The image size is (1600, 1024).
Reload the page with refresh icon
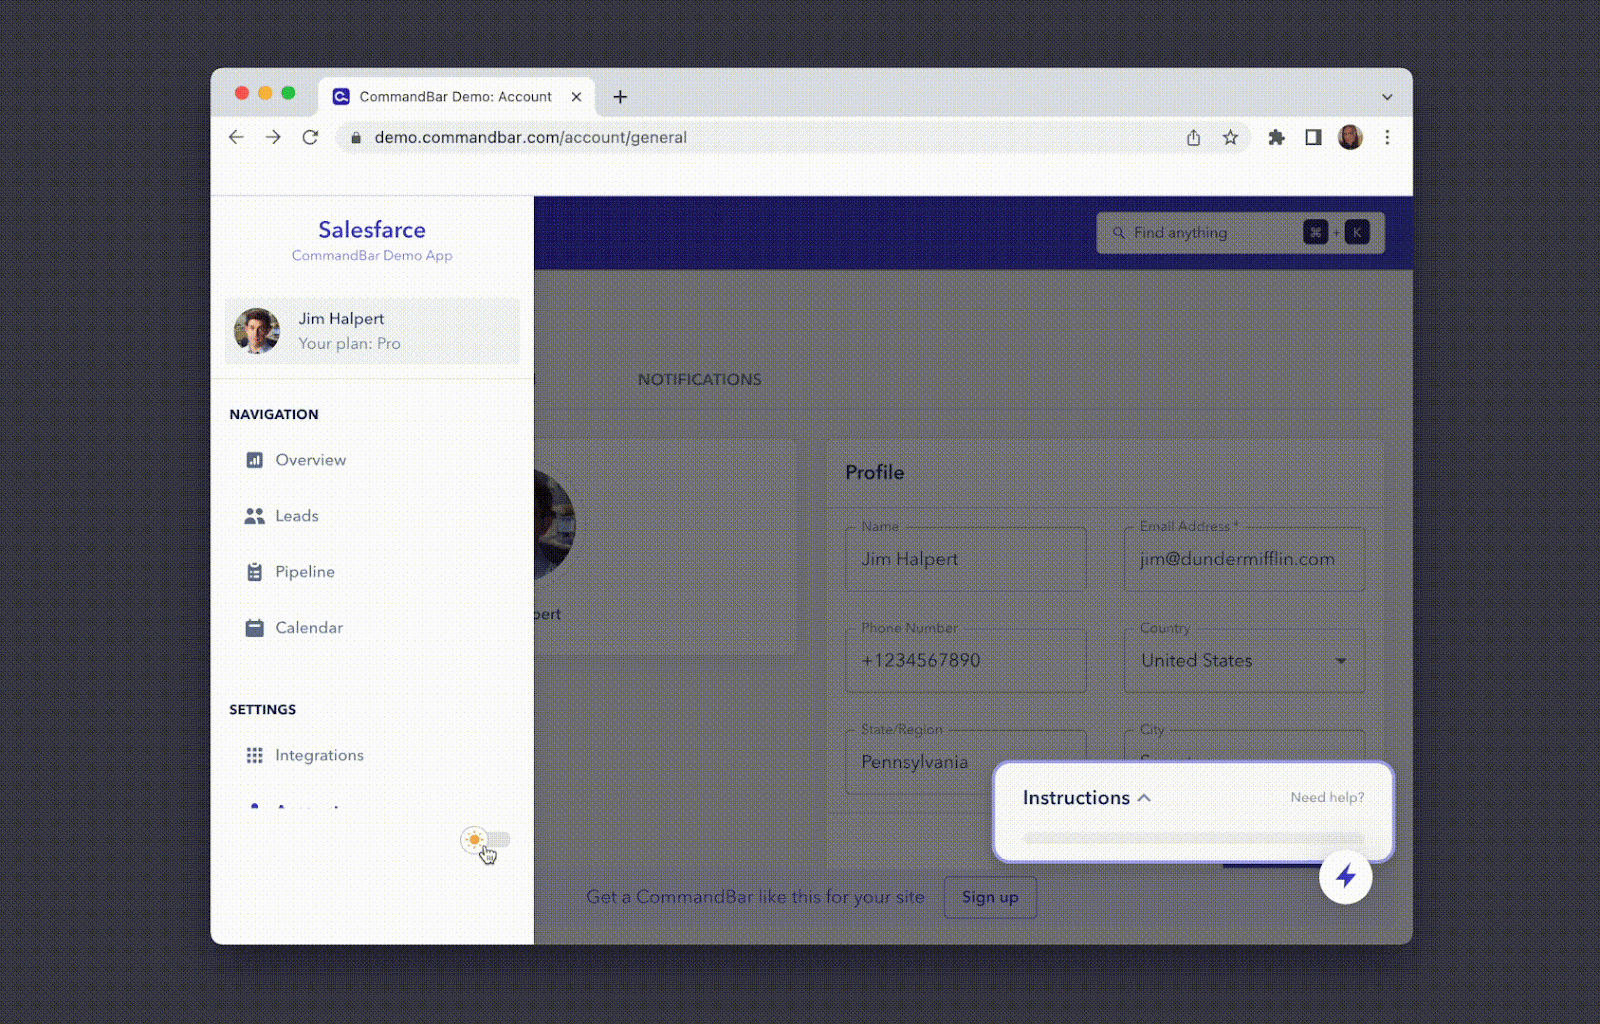(x=310, y=137)
